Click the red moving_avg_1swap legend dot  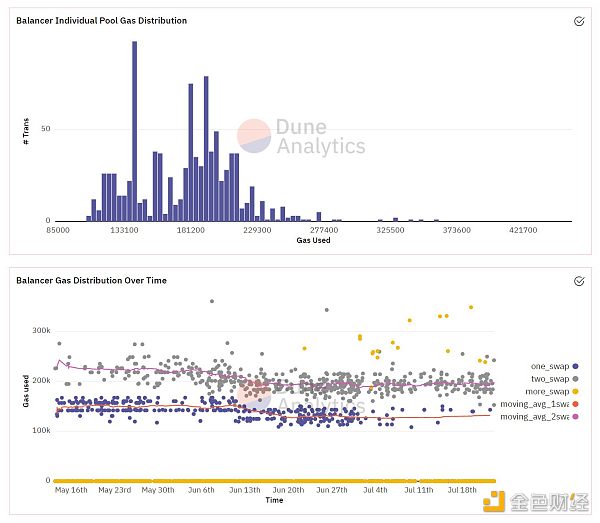577,404
